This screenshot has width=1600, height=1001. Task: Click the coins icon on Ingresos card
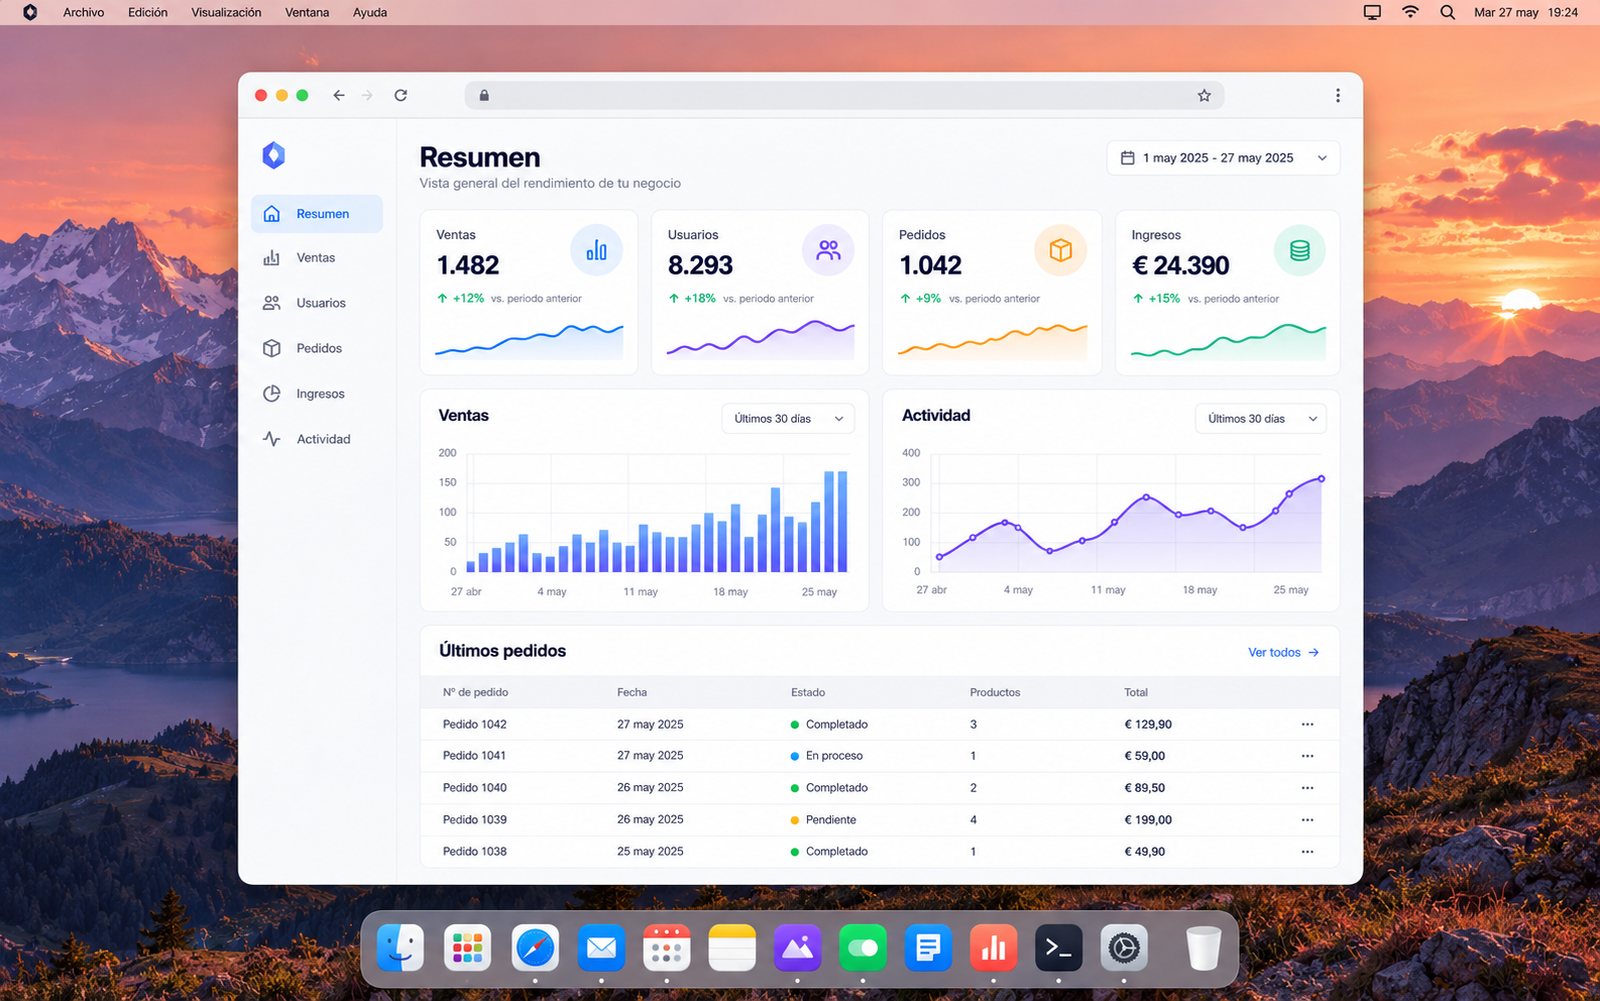pyautogui.click(x=1299, y=250)
